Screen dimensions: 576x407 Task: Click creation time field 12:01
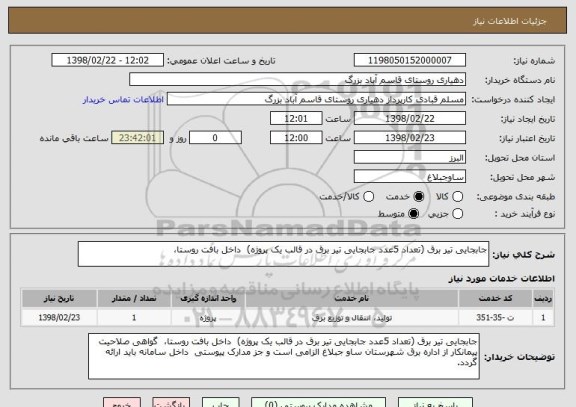point(296,119)
